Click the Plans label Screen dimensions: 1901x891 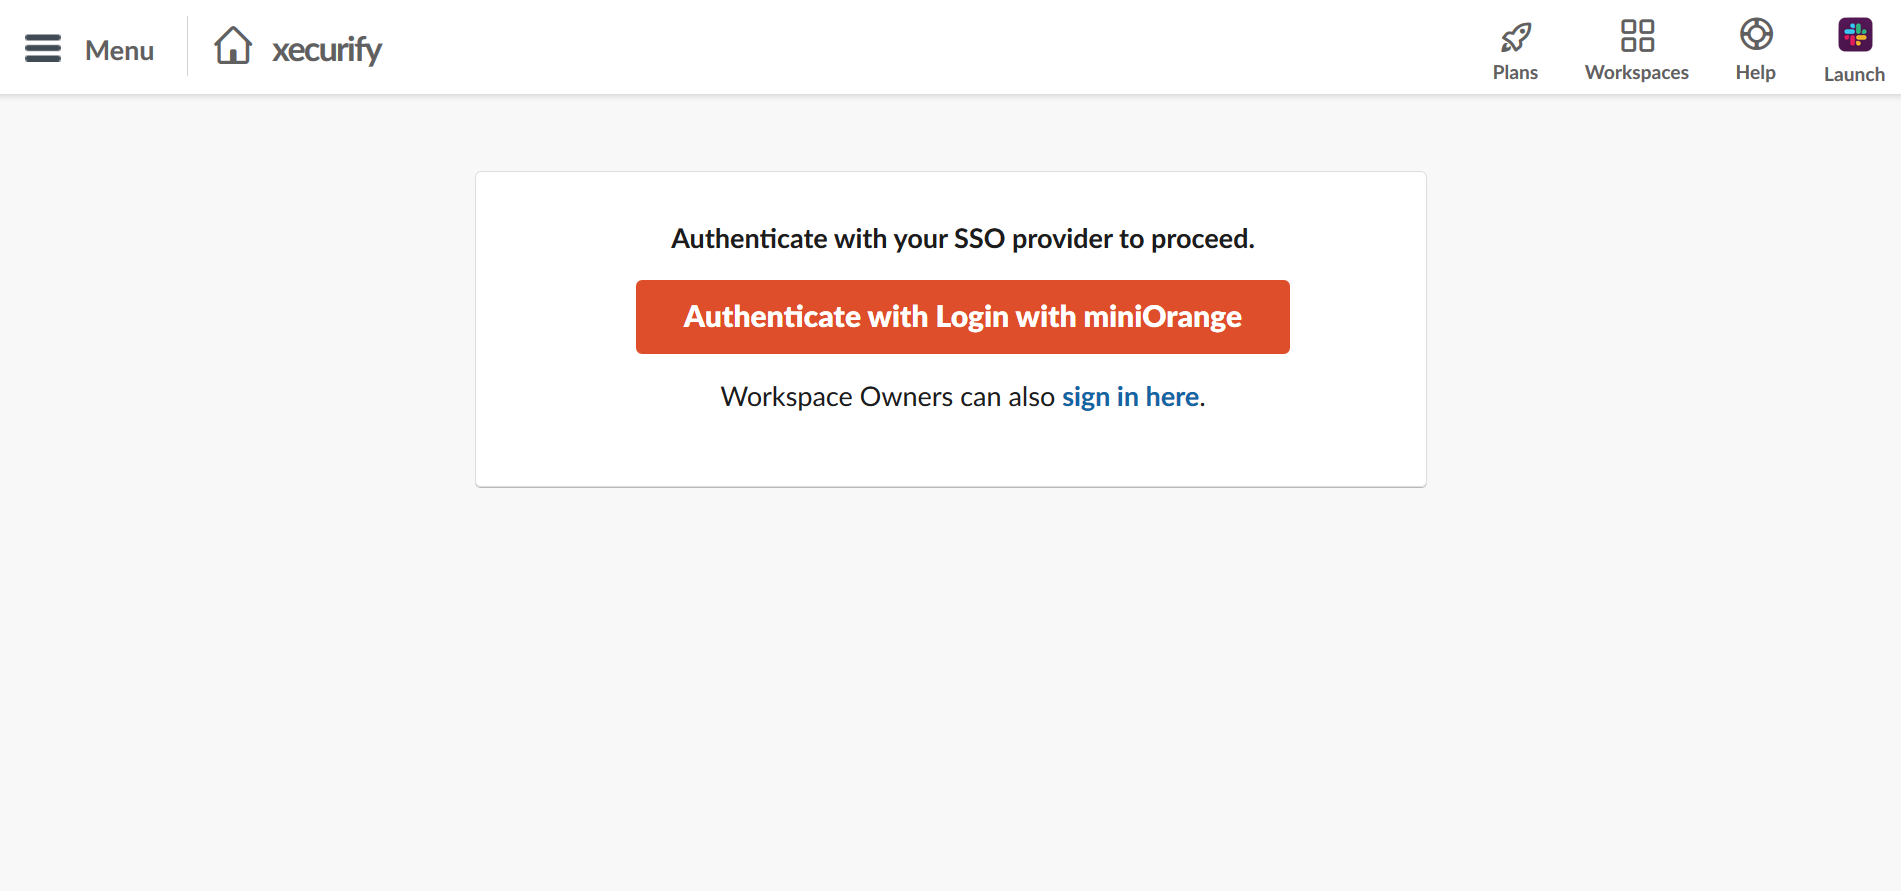tap(1515, 72)
